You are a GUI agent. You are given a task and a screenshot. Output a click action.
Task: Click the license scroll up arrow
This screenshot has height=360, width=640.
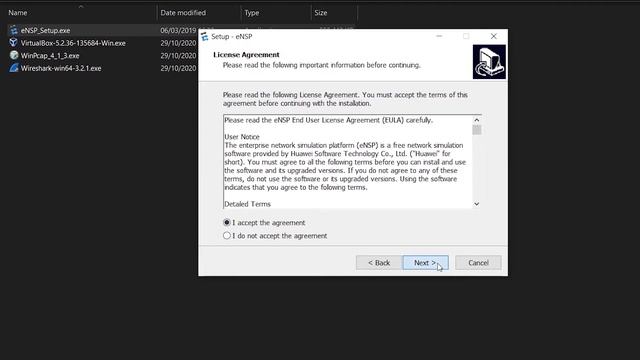point(476,120)
